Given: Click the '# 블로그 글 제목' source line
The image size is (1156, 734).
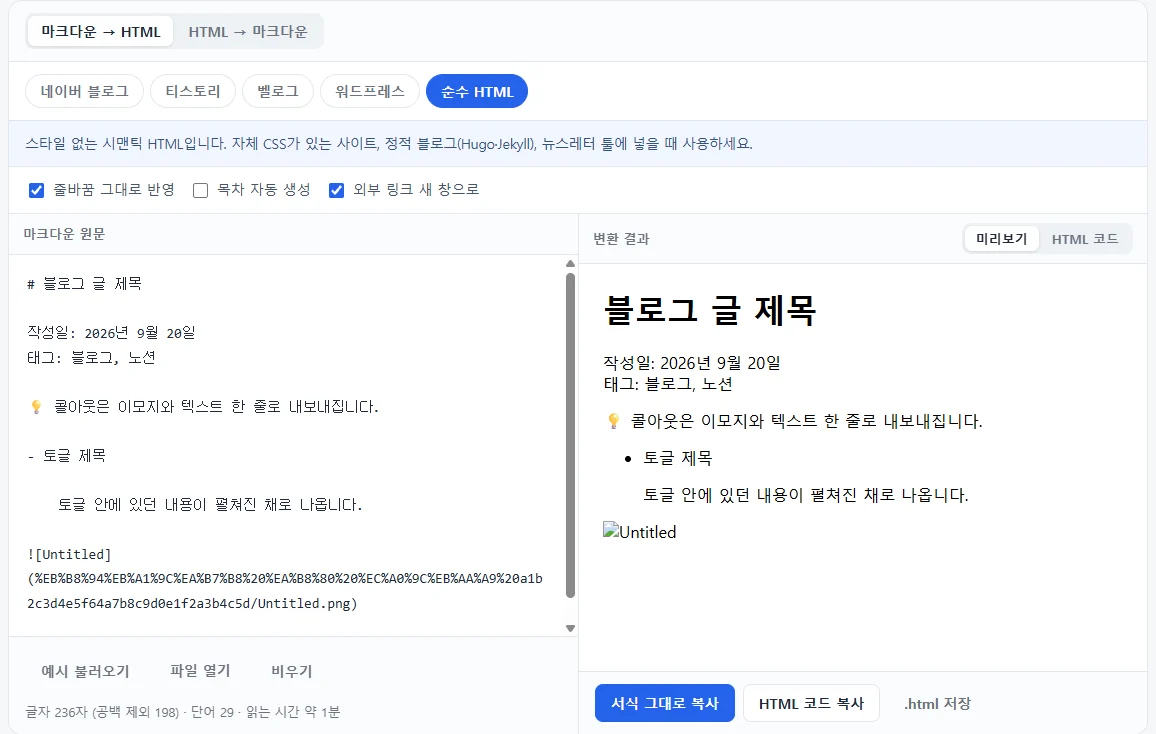Looking at the screenshot, I should point(85,284).
